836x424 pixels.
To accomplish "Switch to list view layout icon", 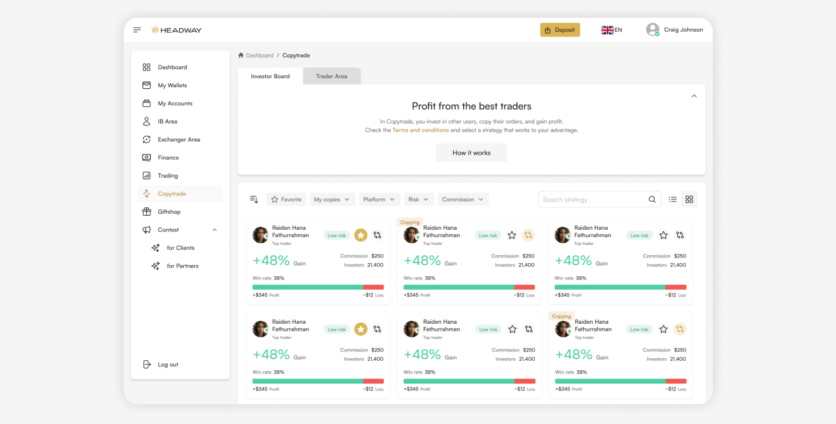I will (673, 199).
